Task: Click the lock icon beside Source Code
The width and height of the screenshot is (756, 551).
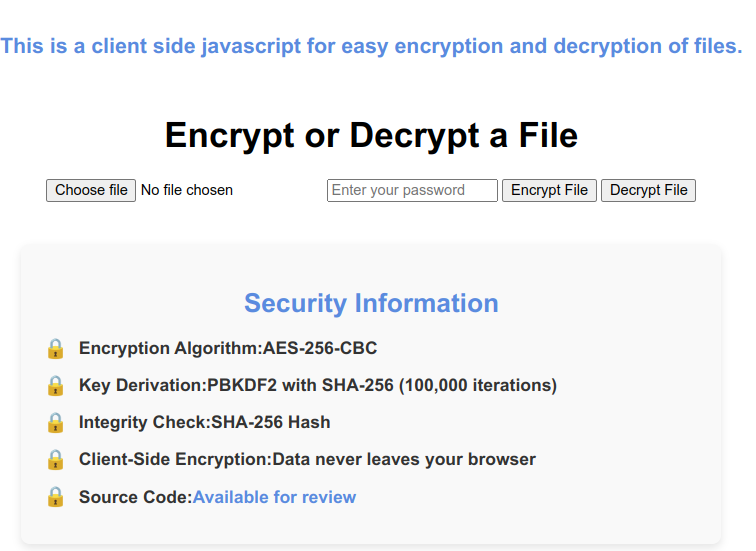Action: tap(55, 497)
